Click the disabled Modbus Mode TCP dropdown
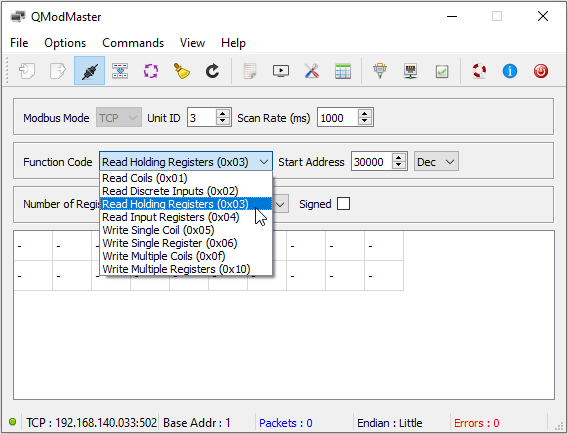This screenshot has height=434, width=568. point(119,118)
